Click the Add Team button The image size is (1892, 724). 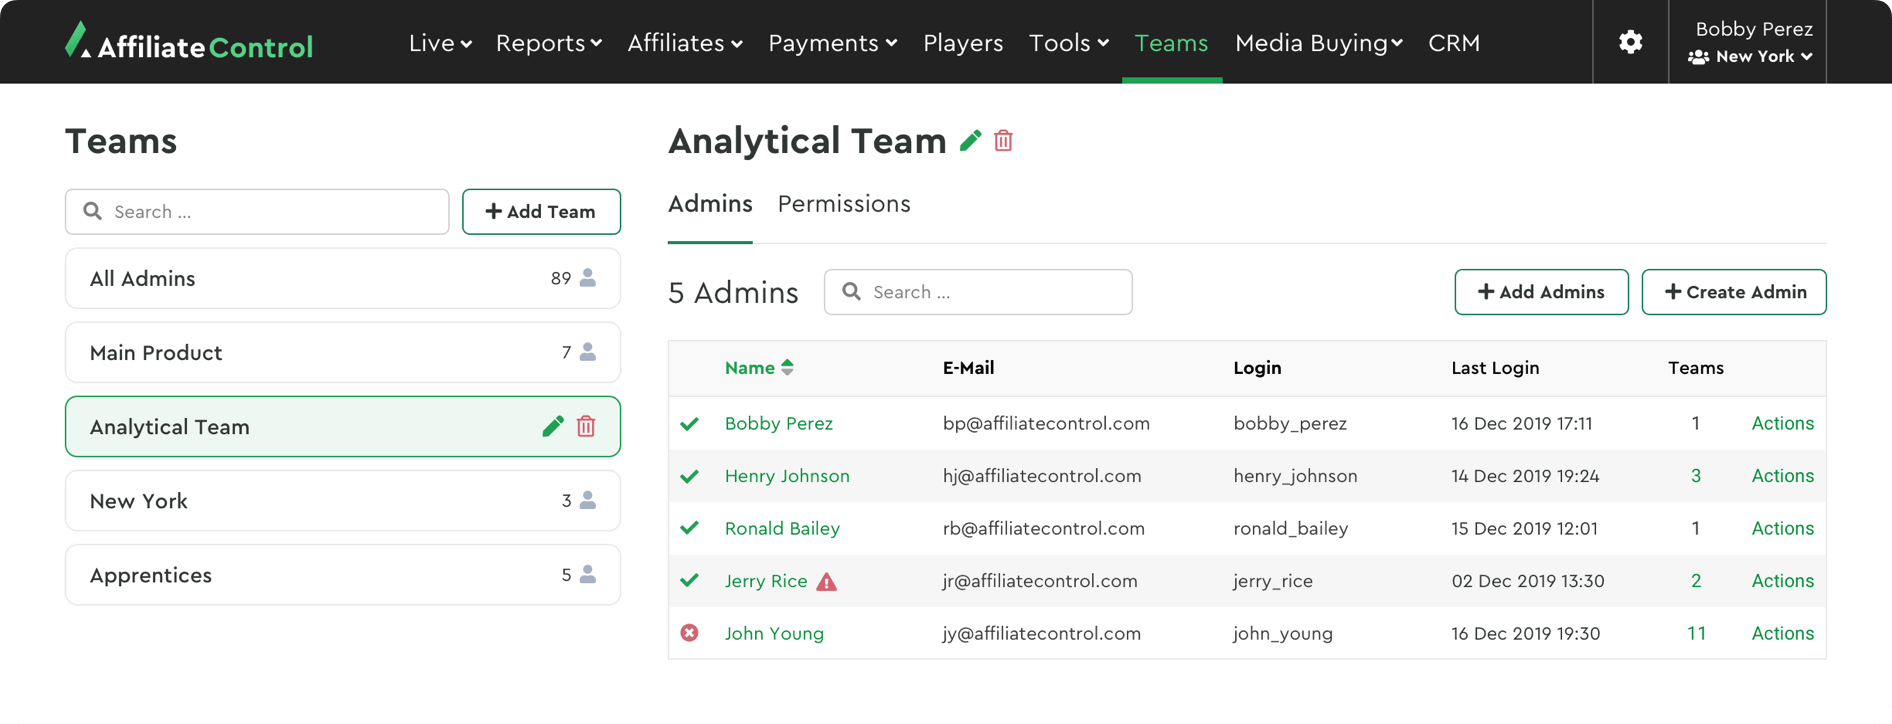click(541, 212)
